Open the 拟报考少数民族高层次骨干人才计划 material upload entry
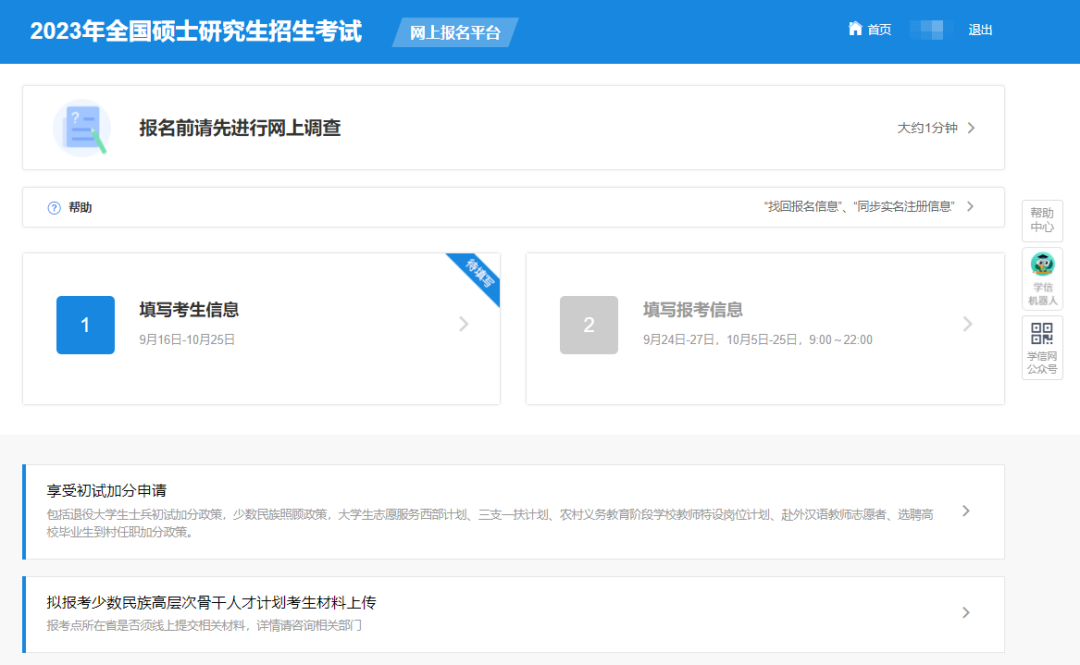The image size is (1080, 665). [x=211, y=603]
